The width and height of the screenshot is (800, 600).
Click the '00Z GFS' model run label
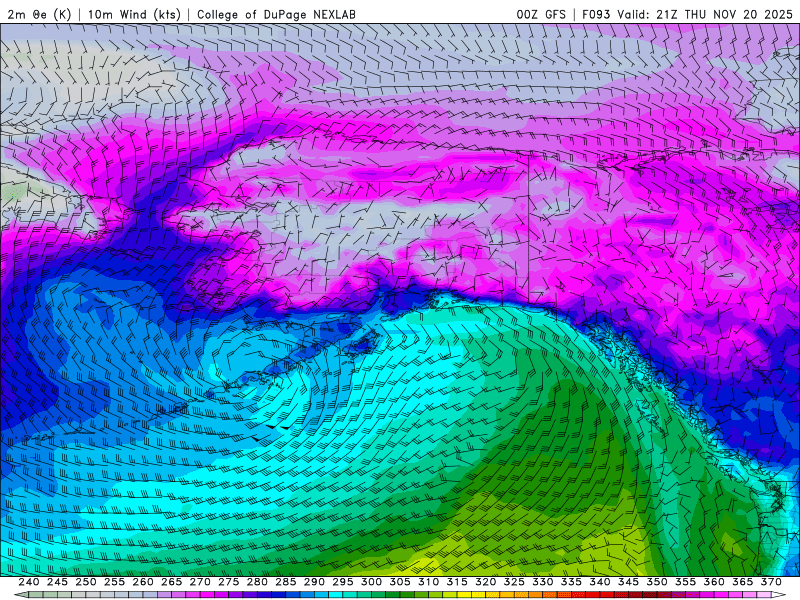tap(541, 14)
